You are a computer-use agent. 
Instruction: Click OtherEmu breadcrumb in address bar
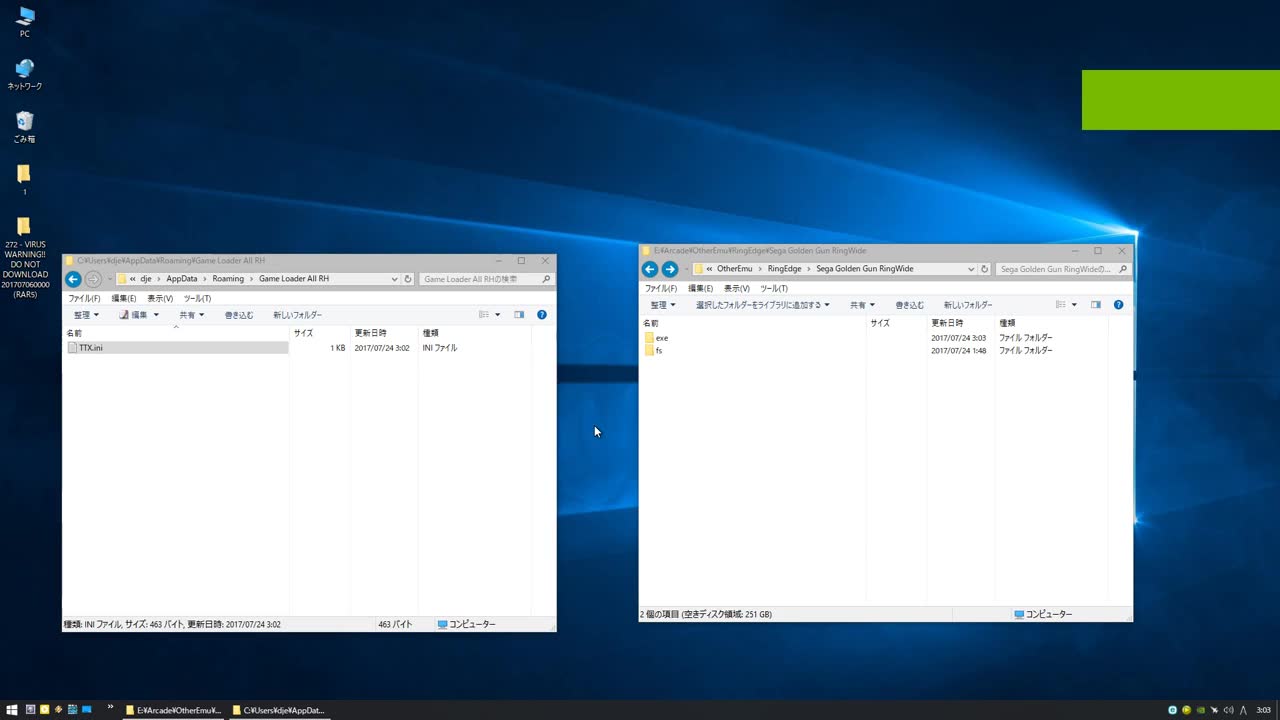click(x=735, y=269)
